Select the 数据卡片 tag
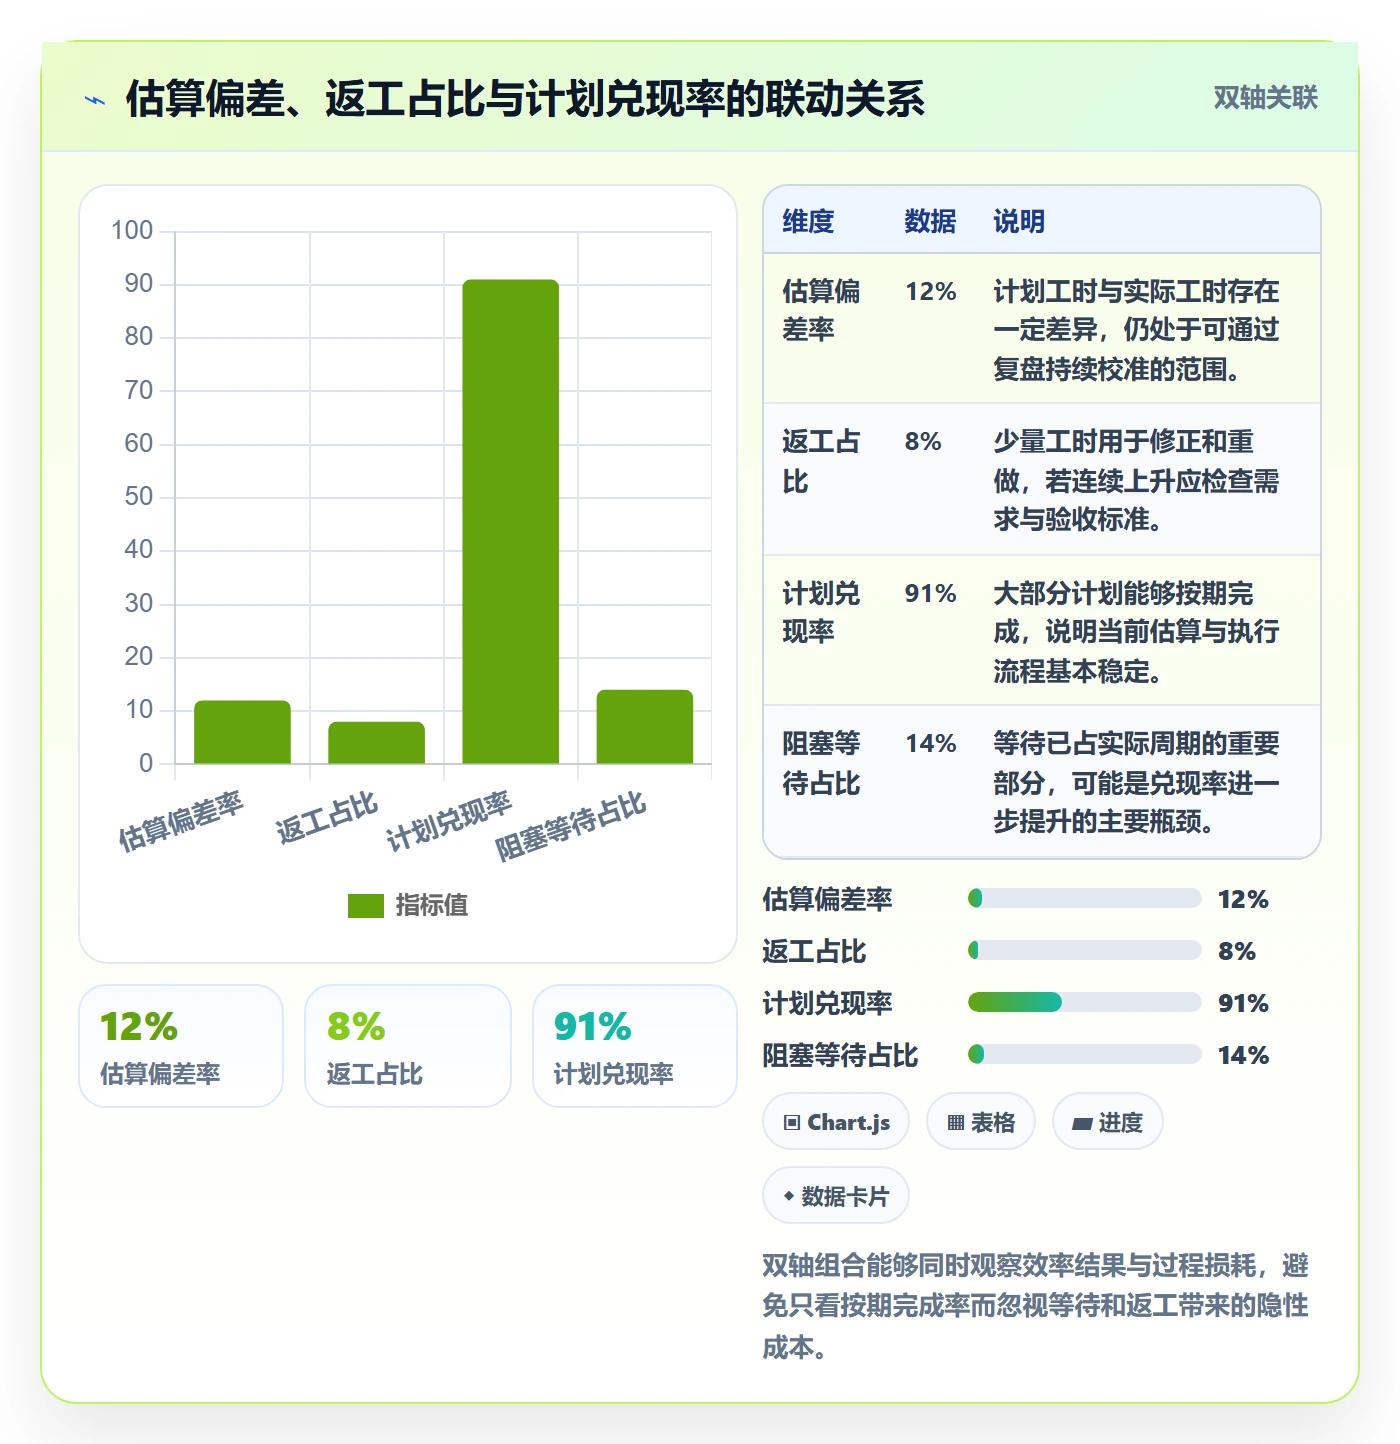The width and height of the screenshot is (1400, 1444). pos(836,1196)
